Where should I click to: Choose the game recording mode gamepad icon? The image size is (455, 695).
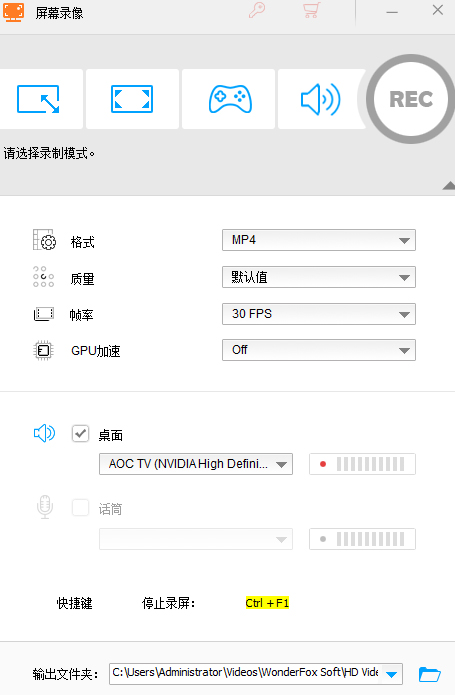230,99
